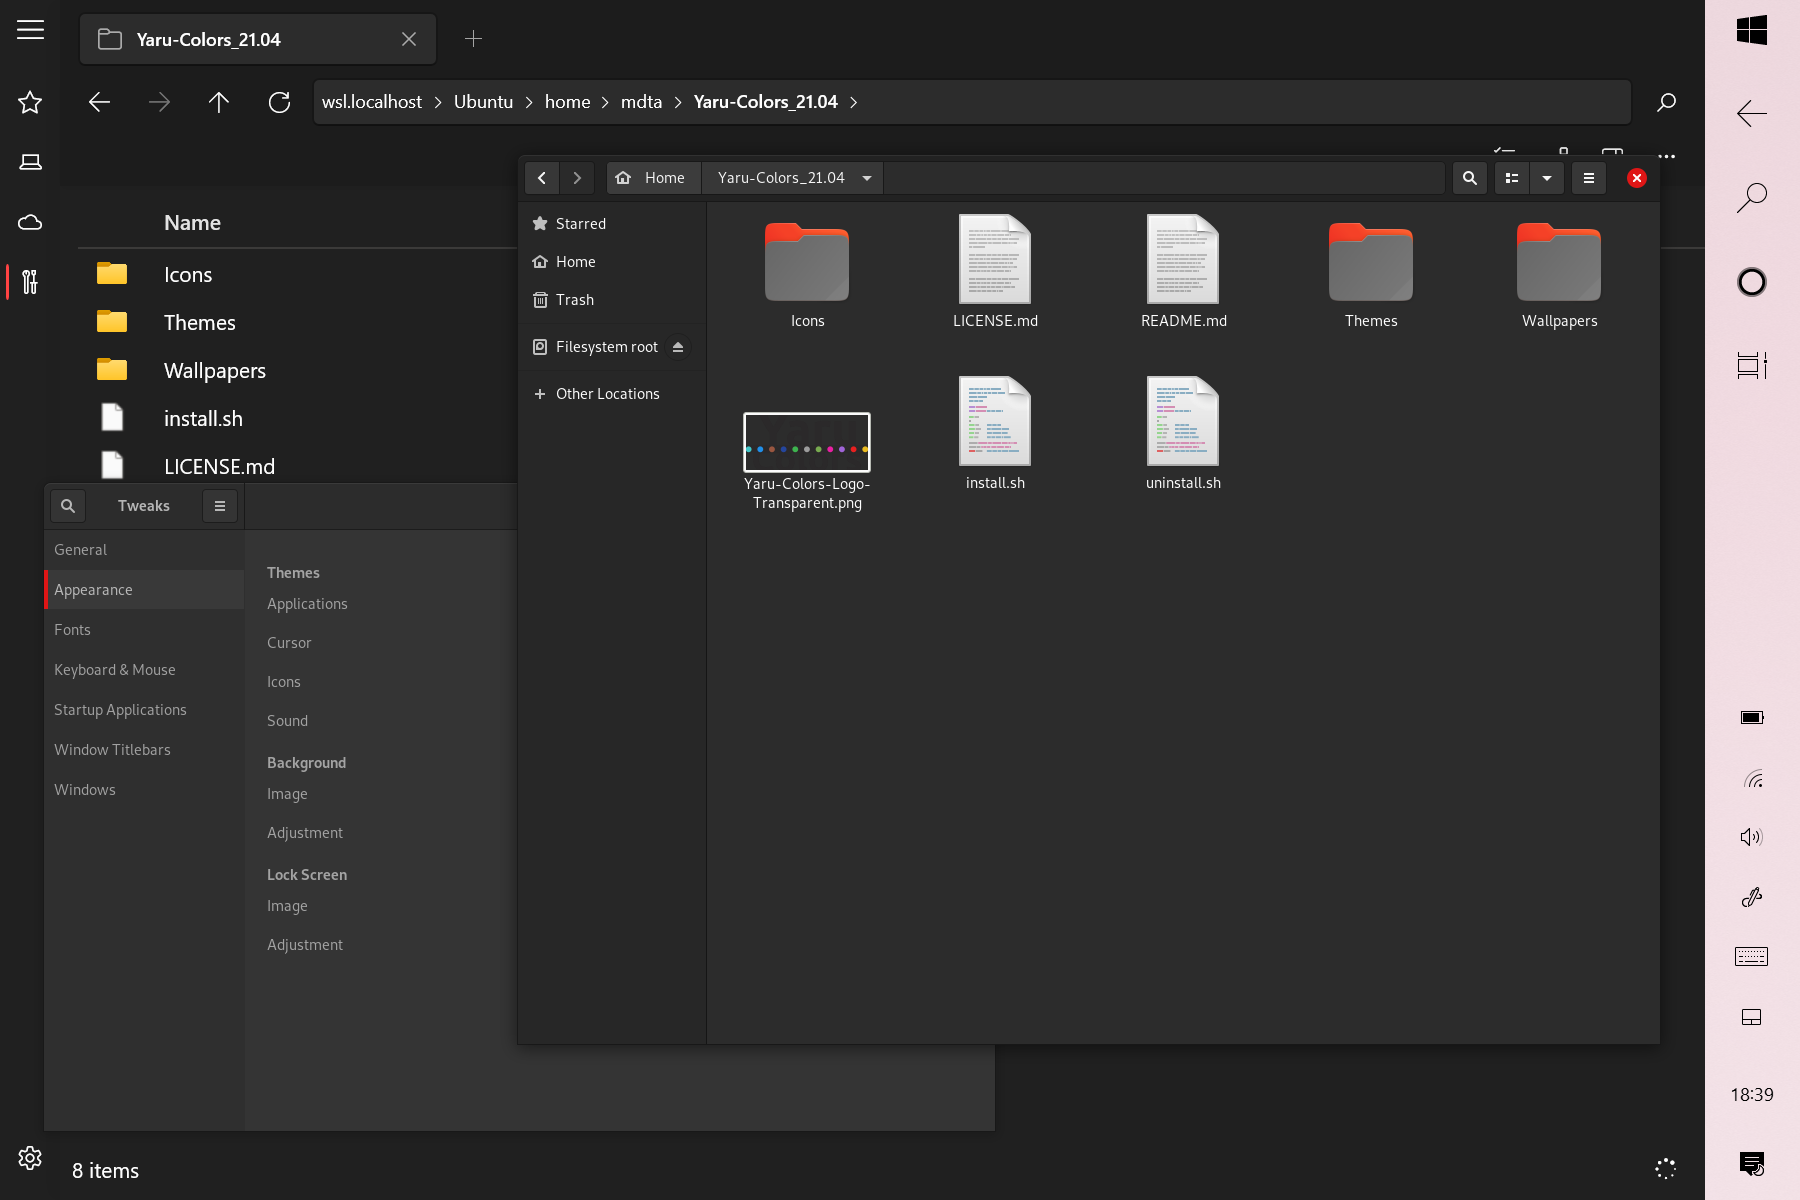The height and width of the screenshot is (1200, 1800).
Task: Open the settings gear in File Explorer
Action: pos(29,1157)
